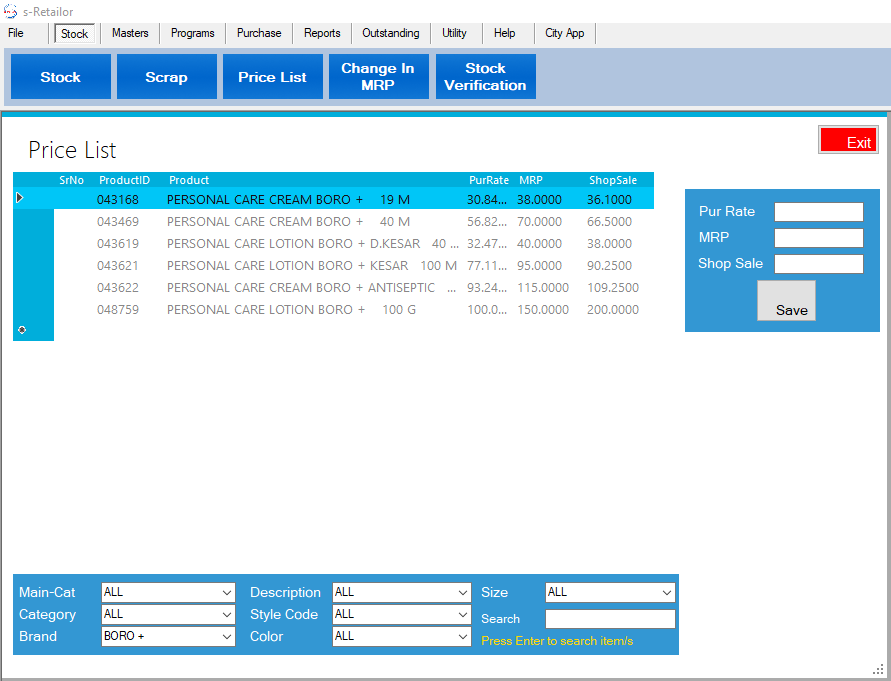Click the Stock toolbar button

click(60, 77)
